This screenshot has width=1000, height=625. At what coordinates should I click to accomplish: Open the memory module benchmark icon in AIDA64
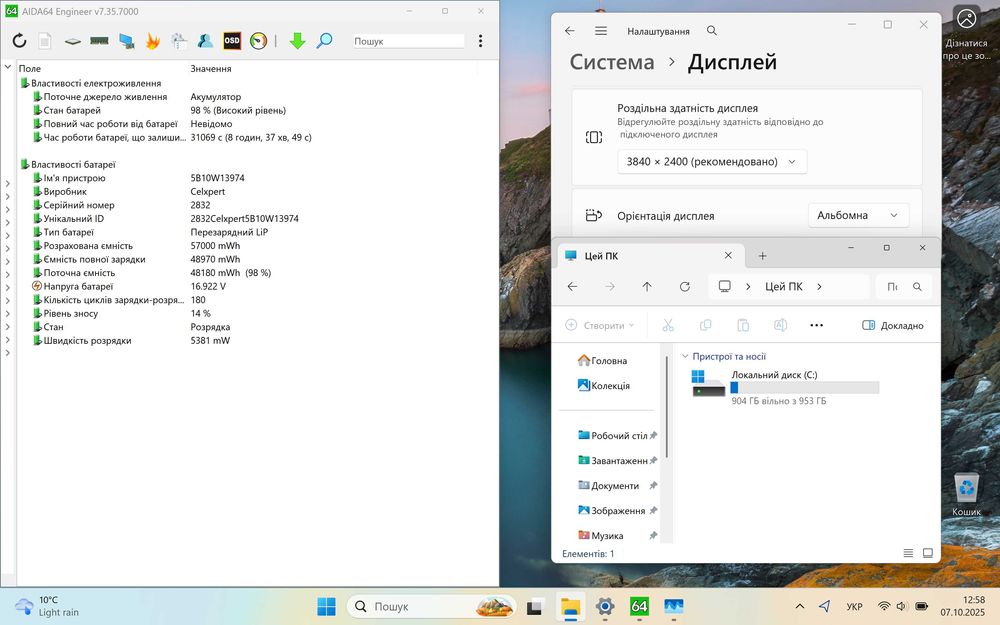click(x=99, y=41)
